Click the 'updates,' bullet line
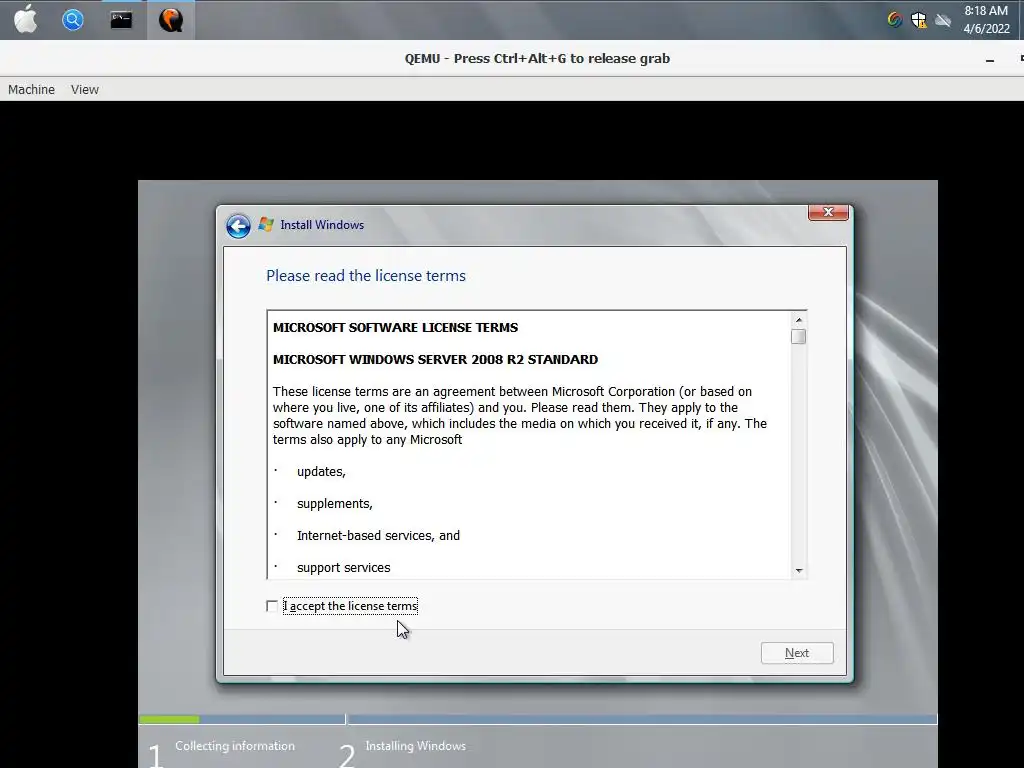This screenshot has height=768, width=1024. [321, 472]
